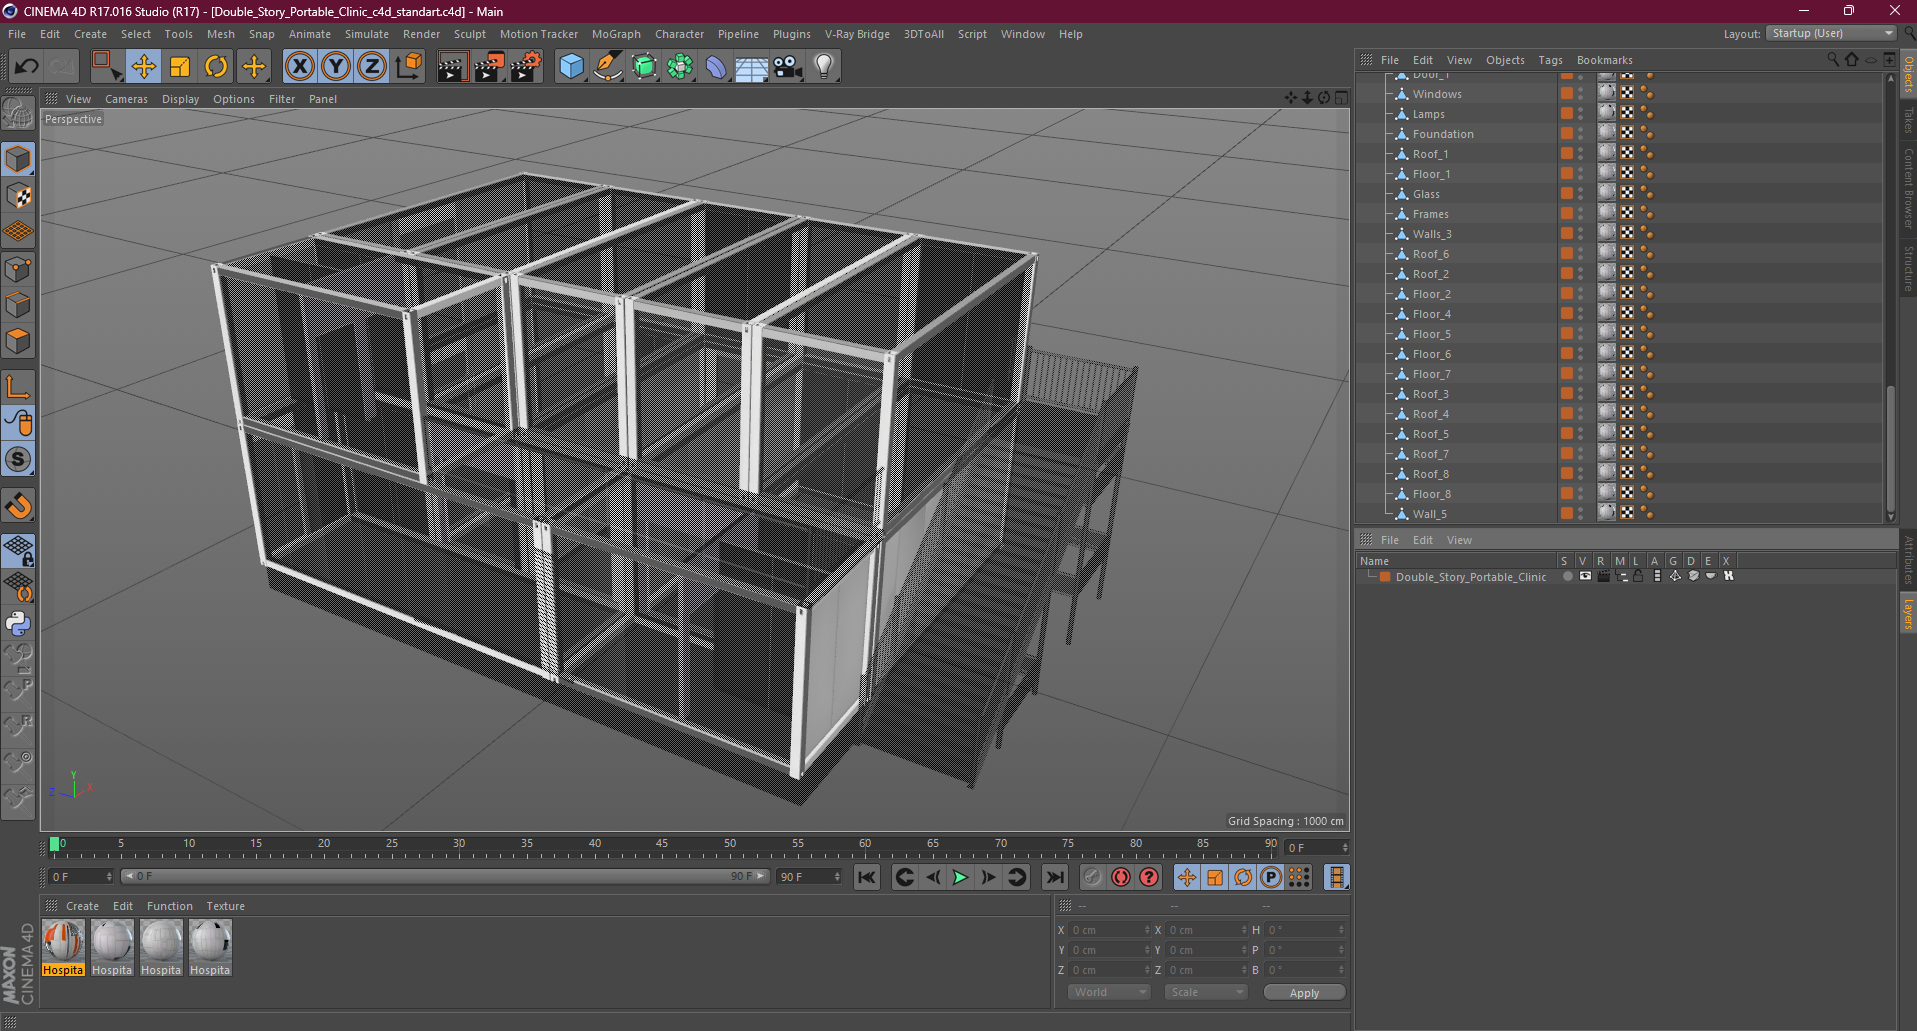Click the Coordinate System icon

coord(408,67)
